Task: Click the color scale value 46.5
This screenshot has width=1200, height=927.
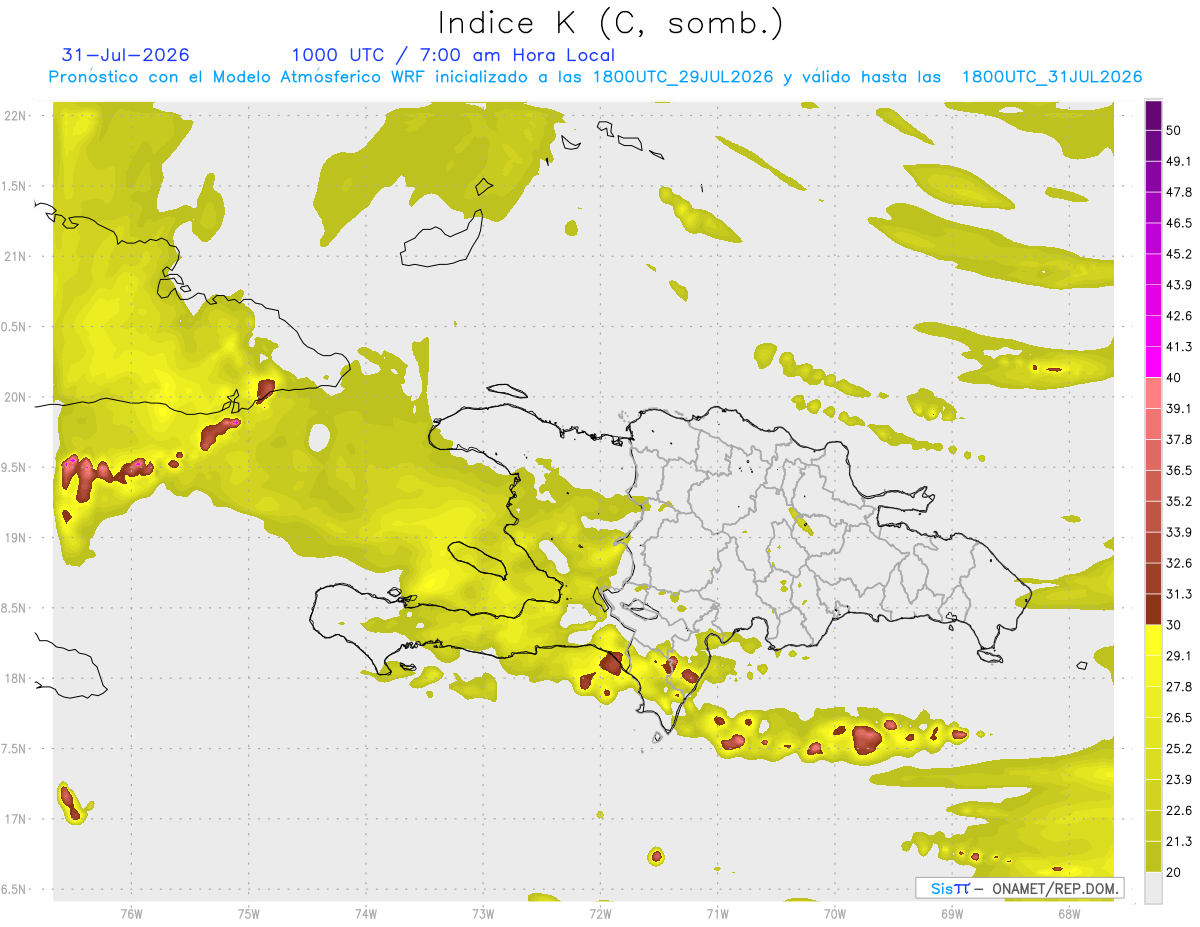Action: pos(1179,223)
